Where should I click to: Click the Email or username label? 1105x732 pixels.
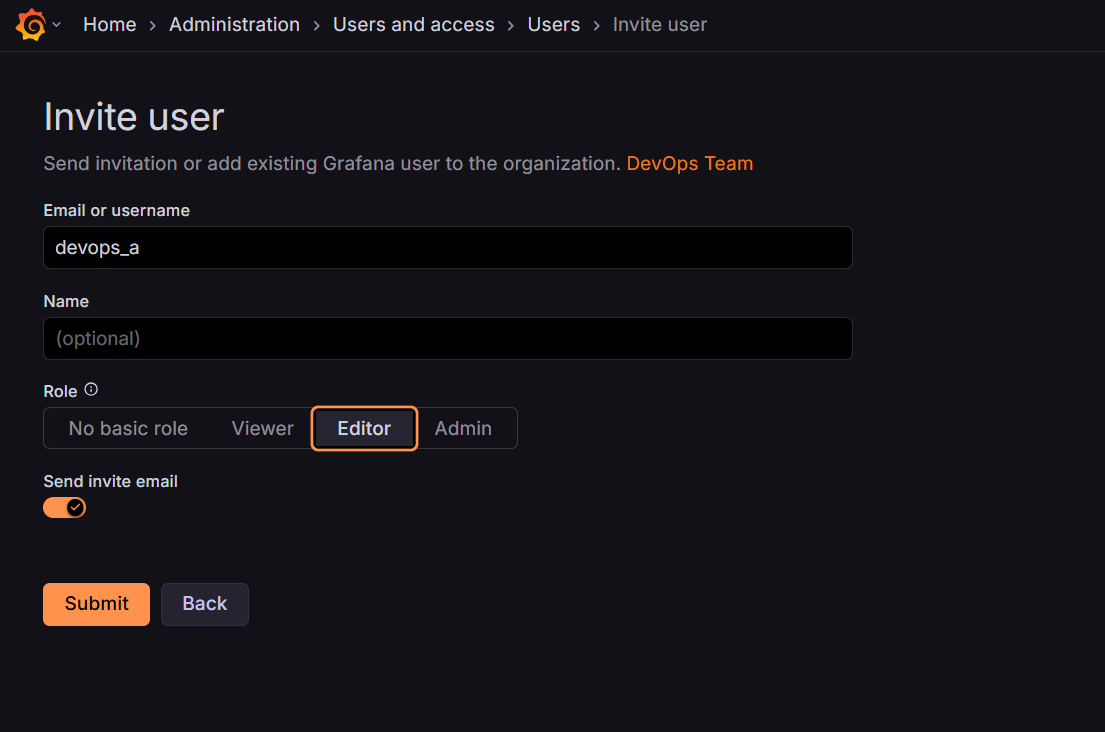(116, 210)
